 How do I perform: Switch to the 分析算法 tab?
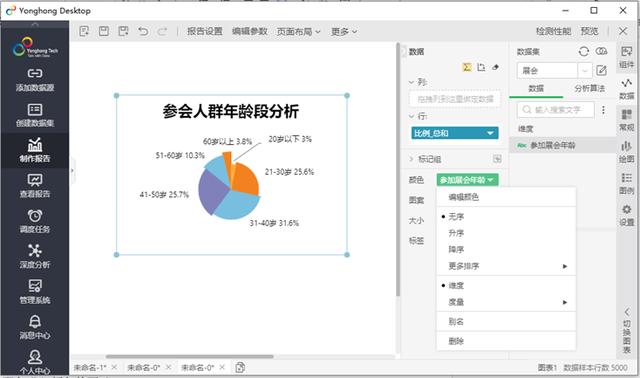589,88
